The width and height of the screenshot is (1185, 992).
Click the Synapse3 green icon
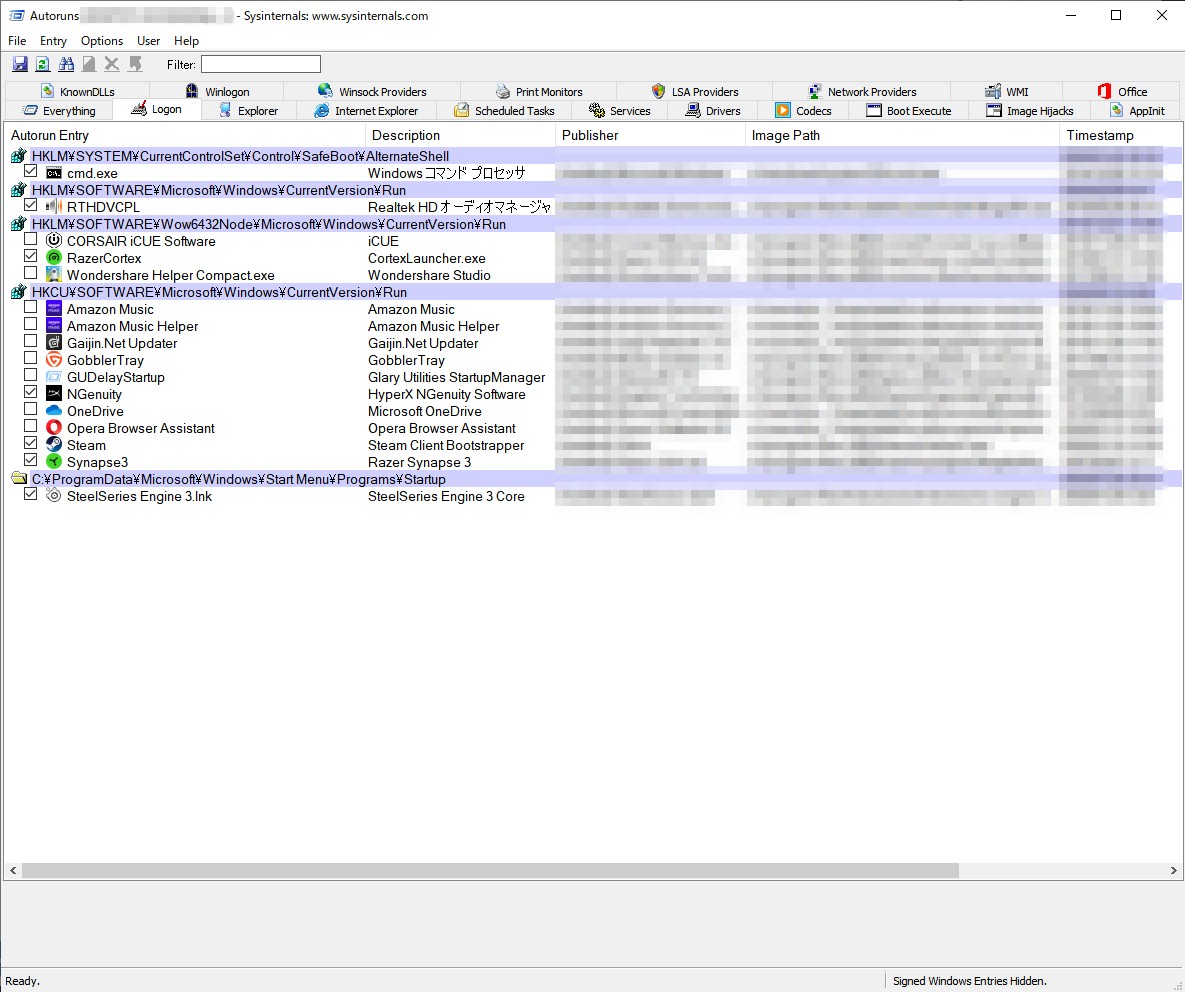(54, 462)
